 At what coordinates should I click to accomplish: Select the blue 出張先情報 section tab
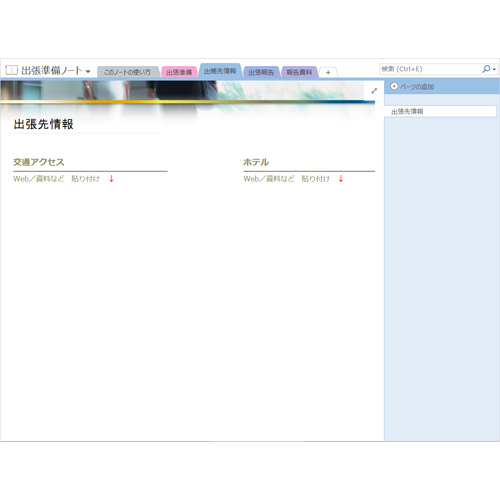[x=220, y=71]
